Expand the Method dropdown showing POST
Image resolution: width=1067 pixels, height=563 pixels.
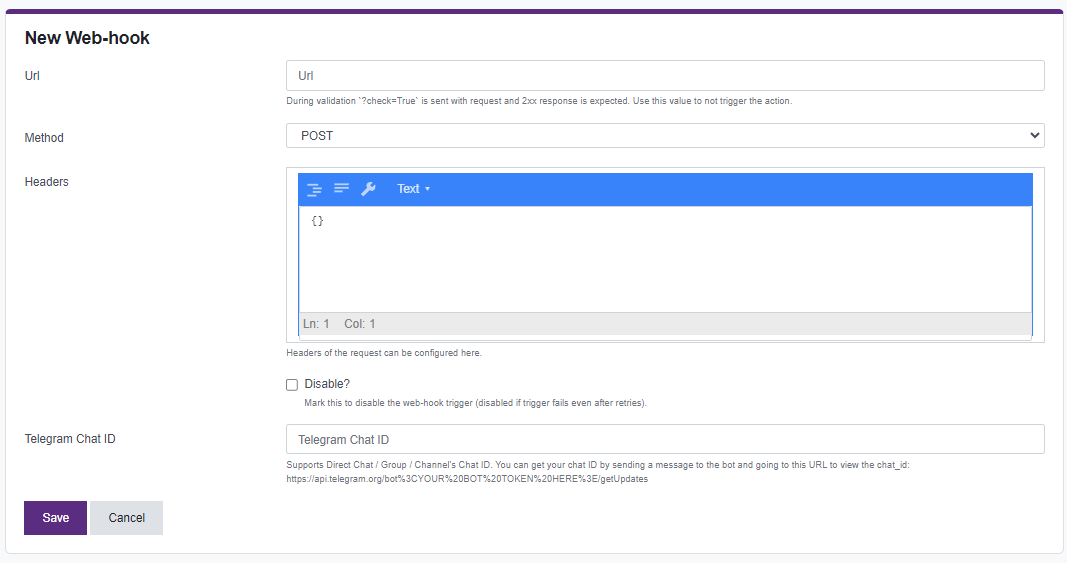coord(665,136)
